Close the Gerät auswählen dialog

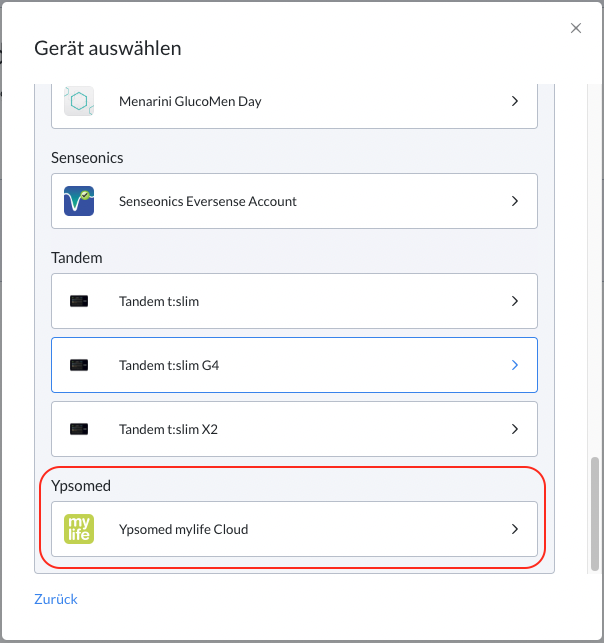coord(576,28)
